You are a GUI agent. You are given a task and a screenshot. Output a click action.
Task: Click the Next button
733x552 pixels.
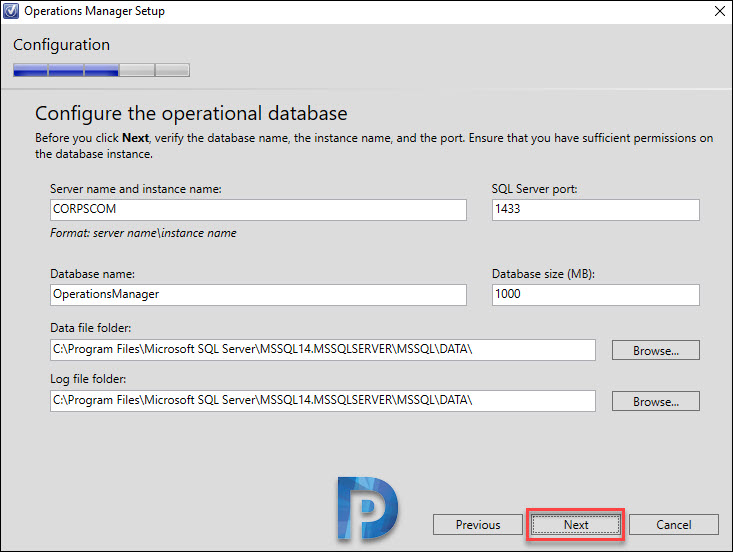pos(575,524)
